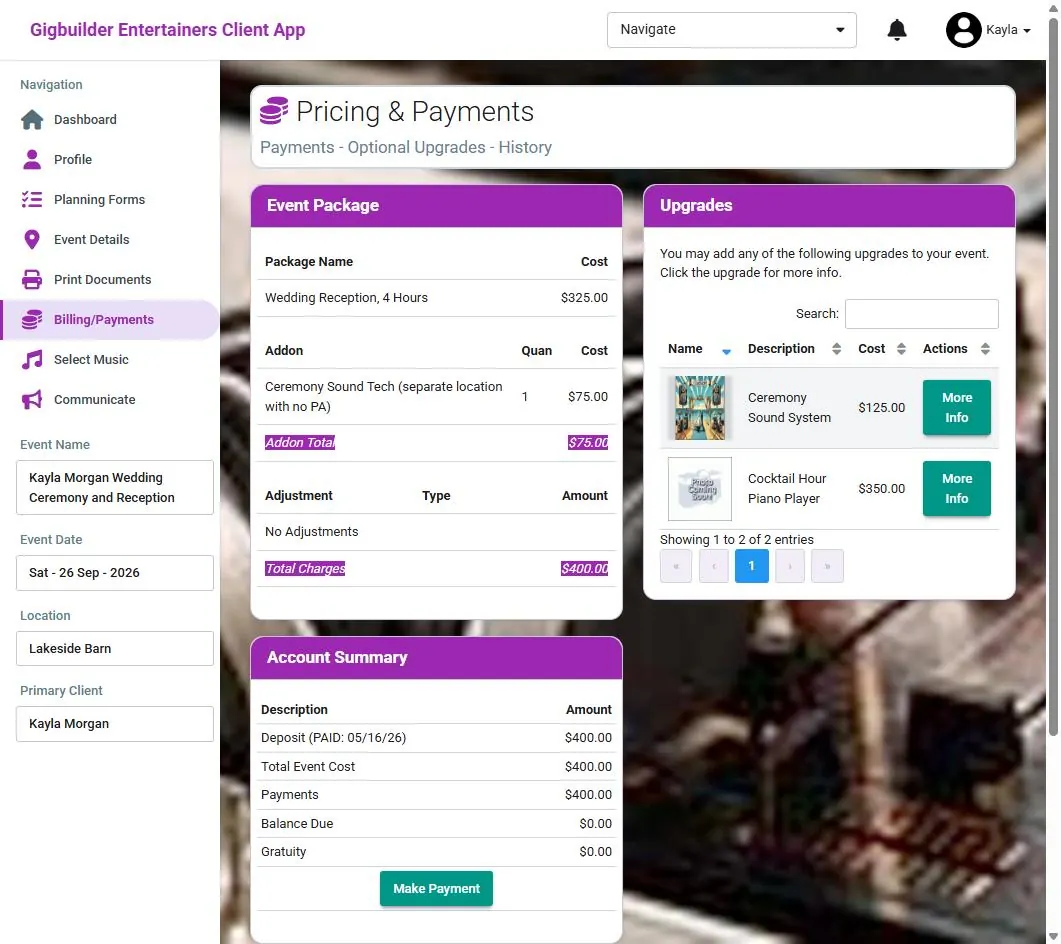Open Planning Forms in sidebar
Screen dimensions: 1061x944
click(99, 200)
